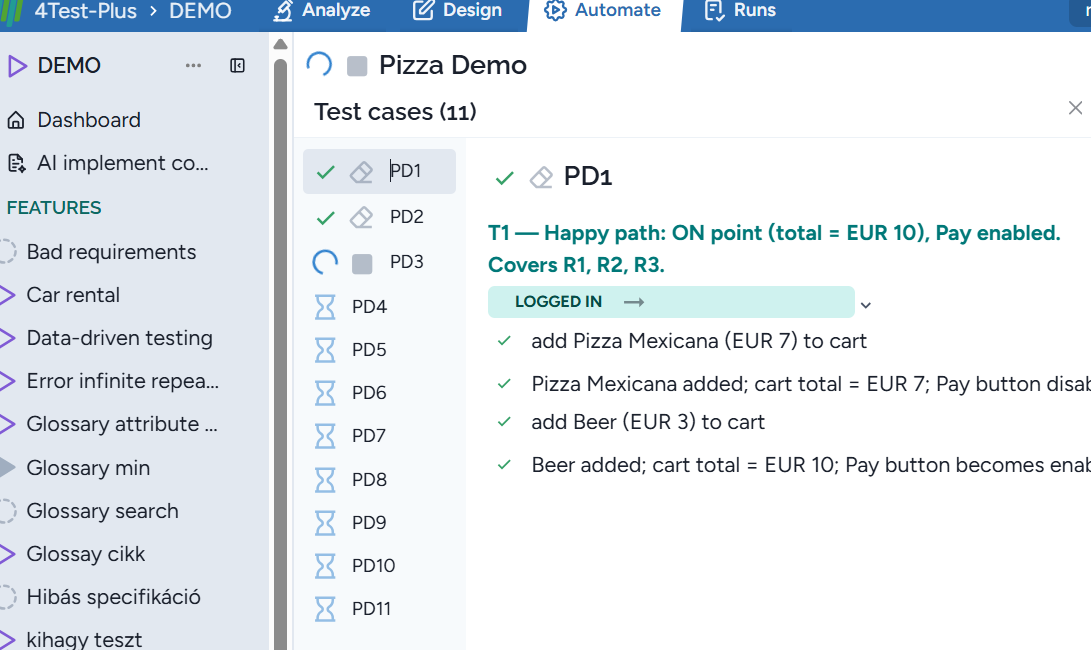
Task: Close the Test cases panel
Action: pos(1075,108)
